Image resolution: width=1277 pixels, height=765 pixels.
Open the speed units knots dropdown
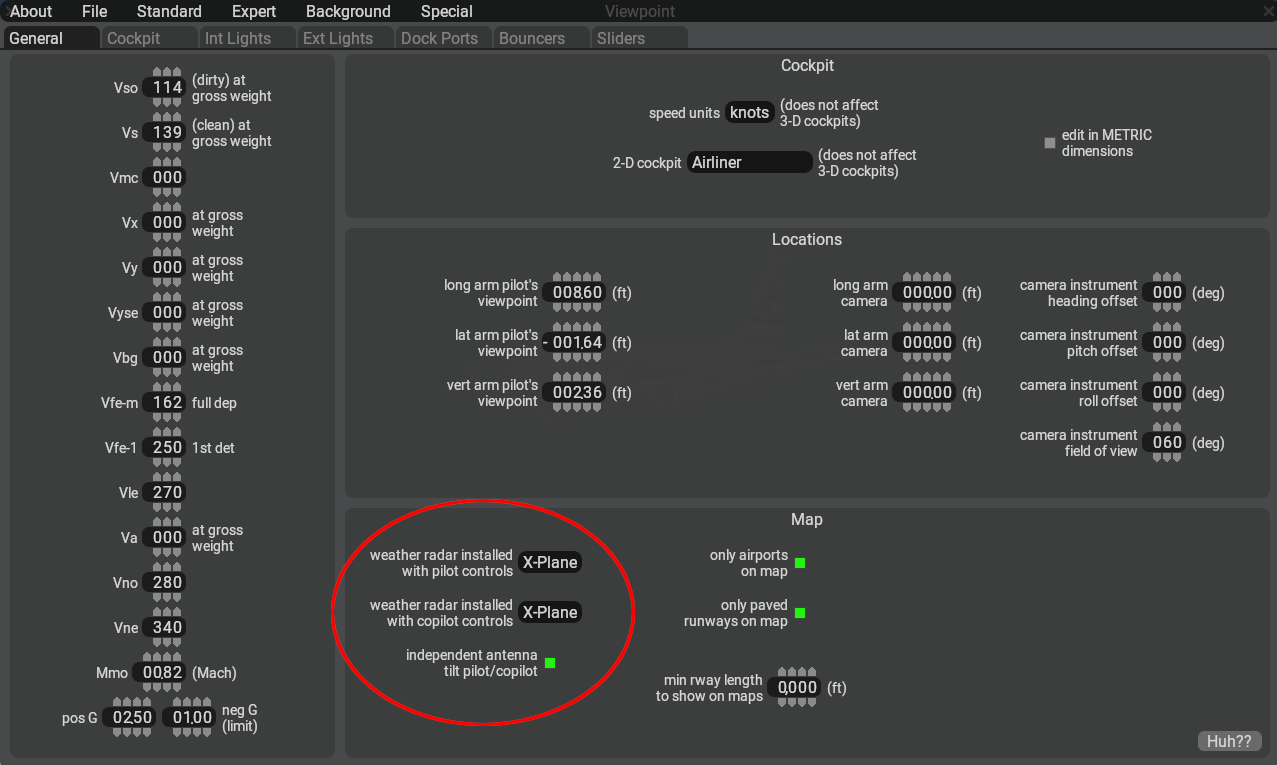[749, 112]
